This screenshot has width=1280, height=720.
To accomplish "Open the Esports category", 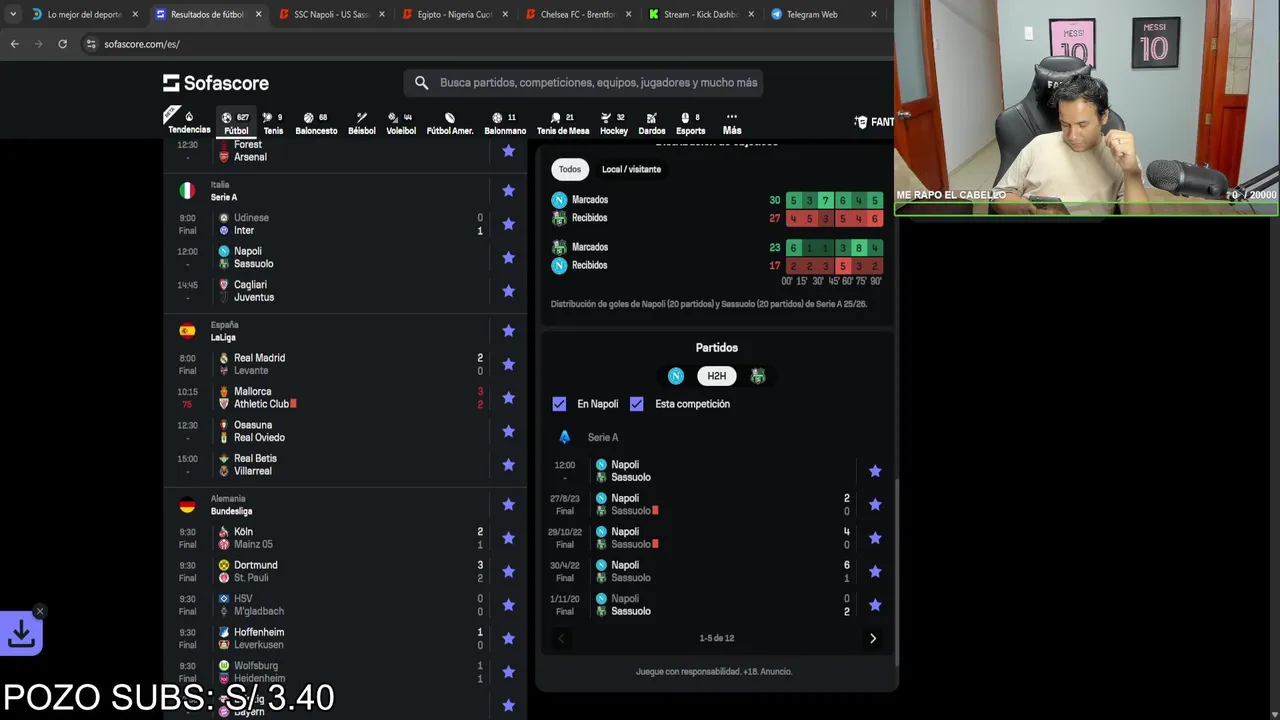I will [x=691, y=123].
